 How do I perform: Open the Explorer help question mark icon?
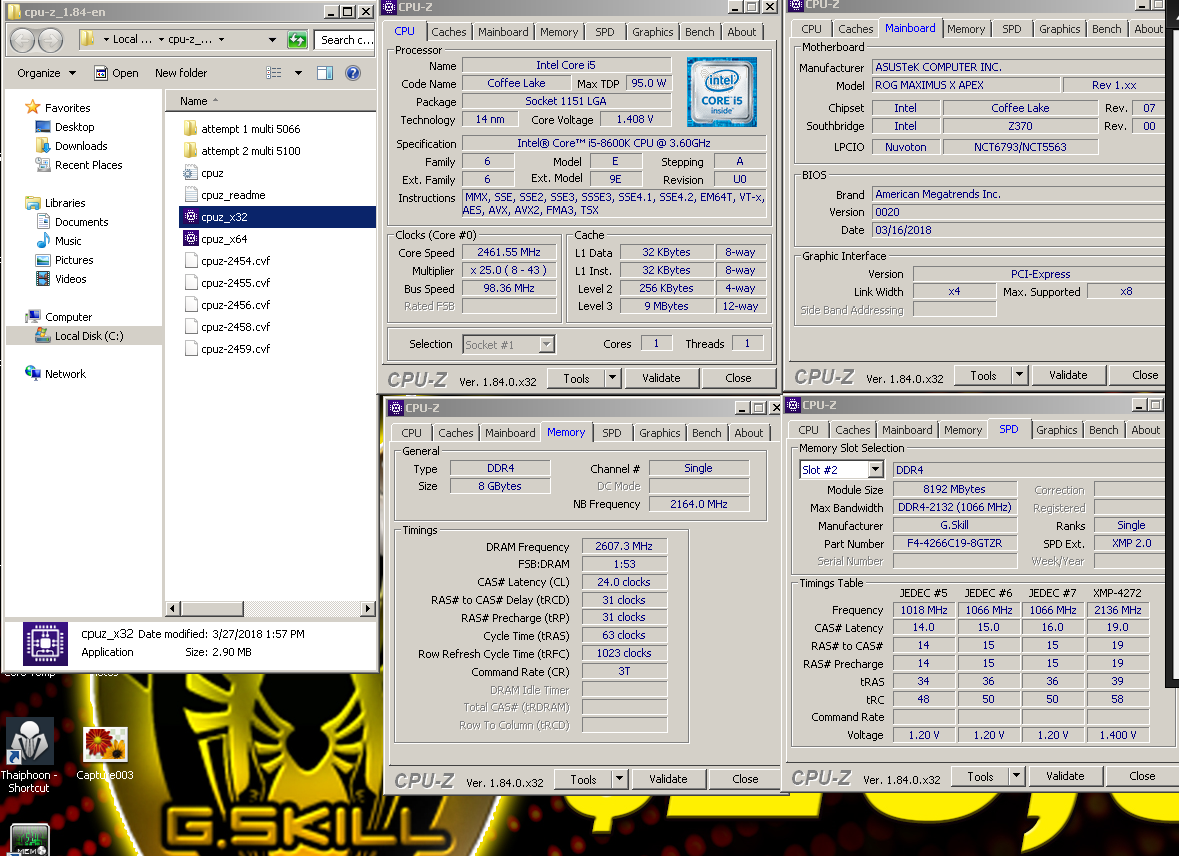point(353,73)
